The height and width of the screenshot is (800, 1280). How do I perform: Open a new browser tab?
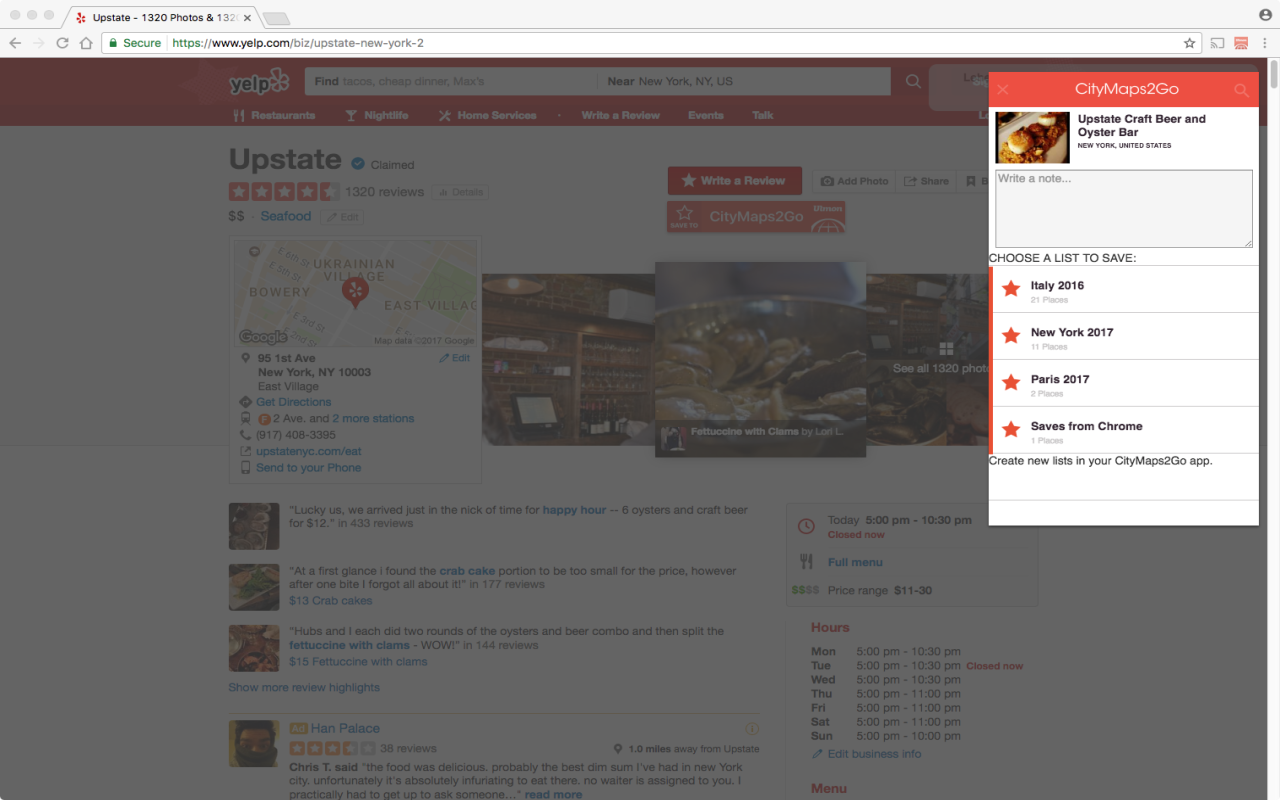(276, 18)
